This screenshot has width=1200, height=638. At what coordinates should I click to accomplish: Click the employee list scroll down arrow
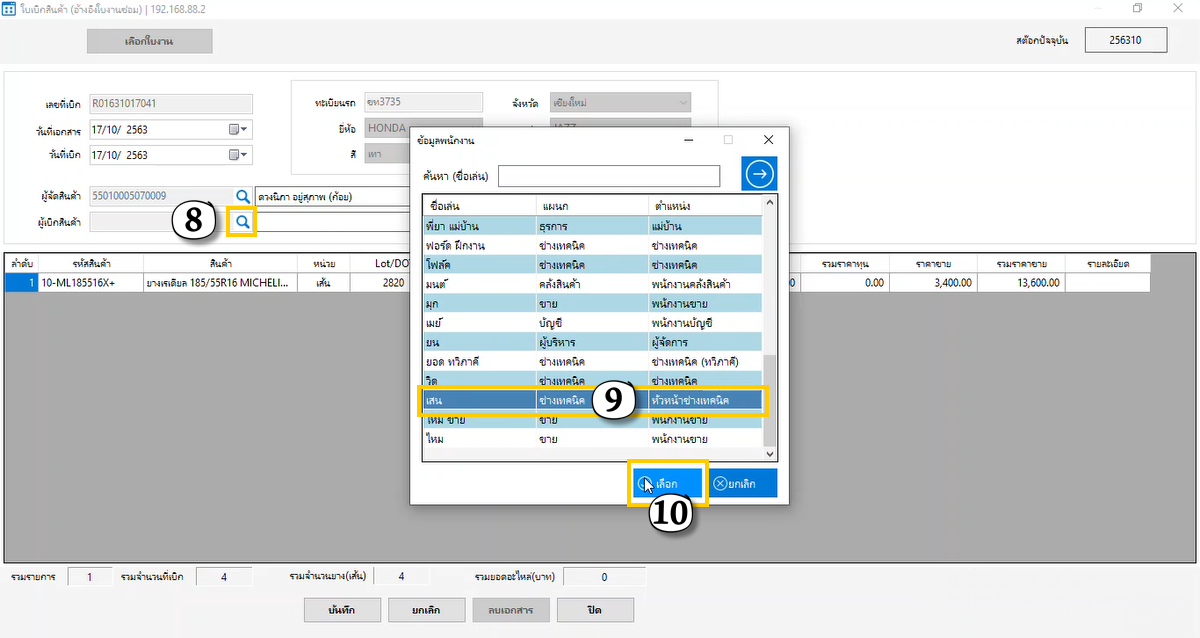click(x=770, y=454)
